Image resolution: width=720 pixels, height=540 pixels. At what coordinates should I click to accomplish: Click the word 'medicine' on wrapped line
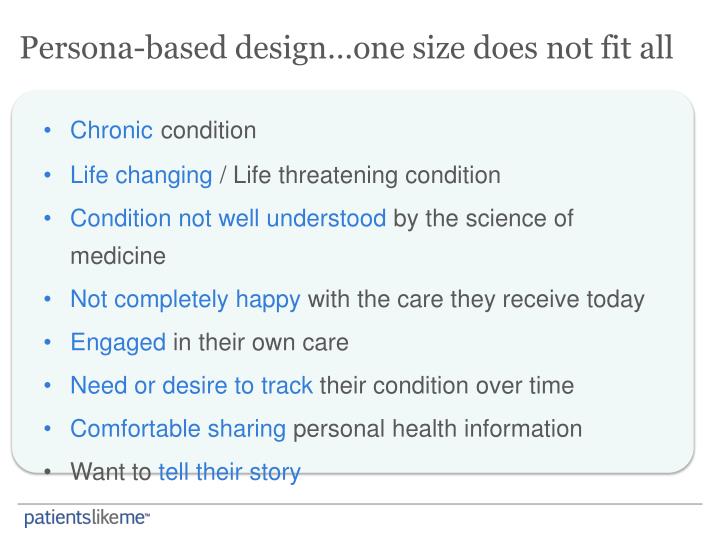click(118, 256)
